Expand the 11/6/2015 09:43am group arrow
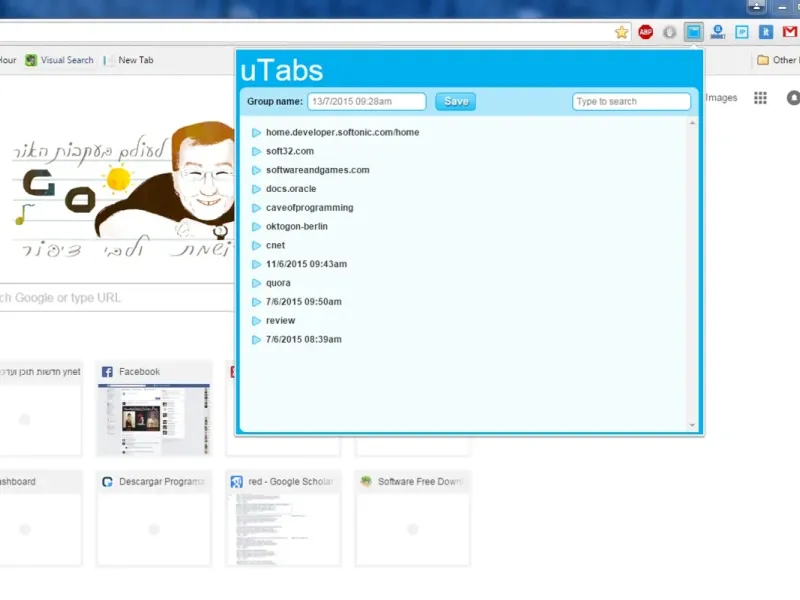 click(256, 264)
